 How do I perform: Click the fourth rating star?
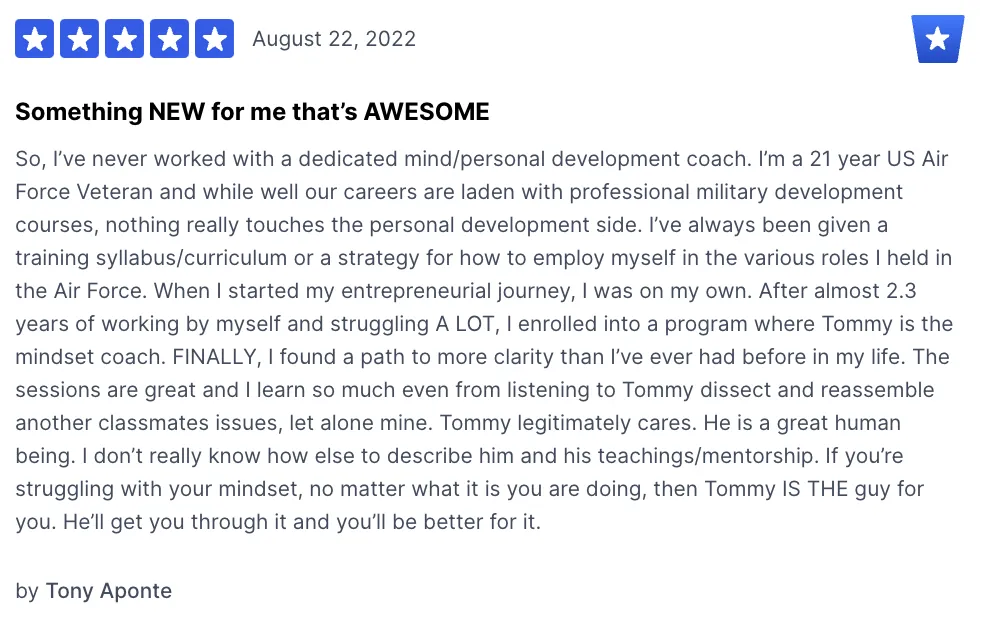[169, 39]
